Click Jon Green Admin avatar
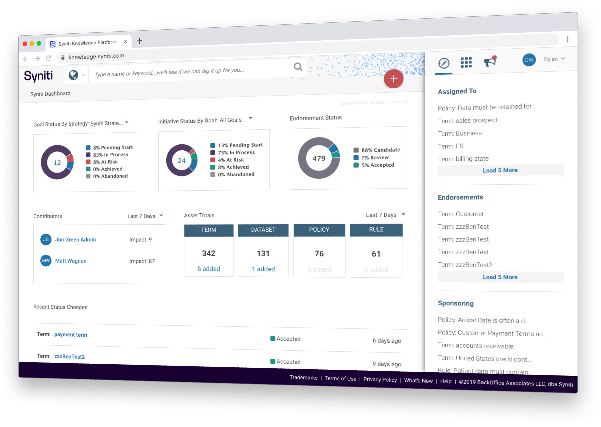Viewport: 601px width, 427px height. pyautogui.click(x=46, y=239)
